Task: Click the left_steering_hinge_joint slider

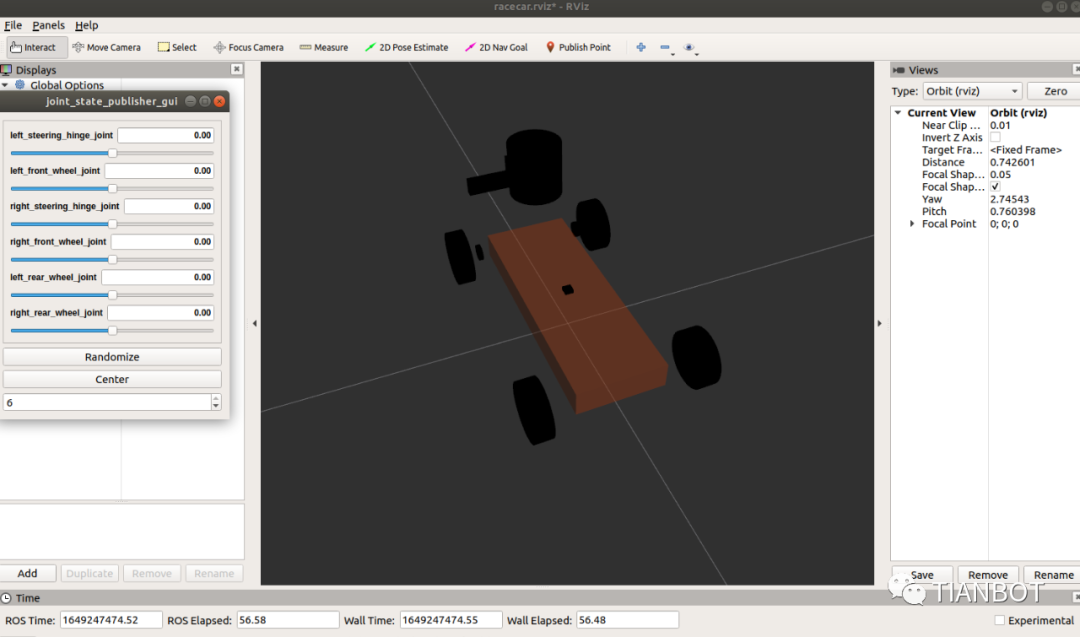Action: (112, 153)
